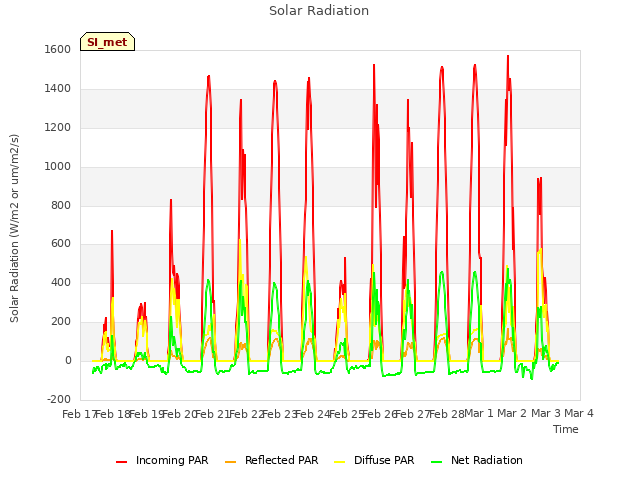Click the 1000 y-axis tick label
This screenshot has width=640, height=480.
(58, 167)
